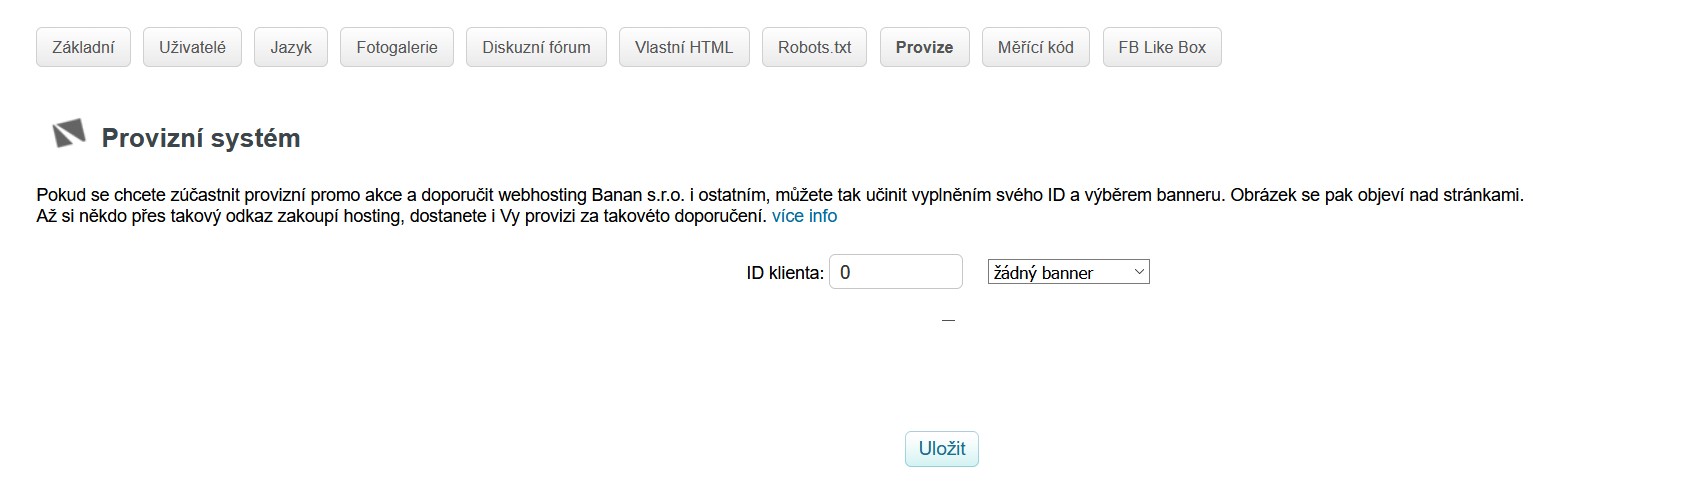Select the Provize tab
Image resolution: width=1706 pixels, height=490 pixels.
[924, 47]
